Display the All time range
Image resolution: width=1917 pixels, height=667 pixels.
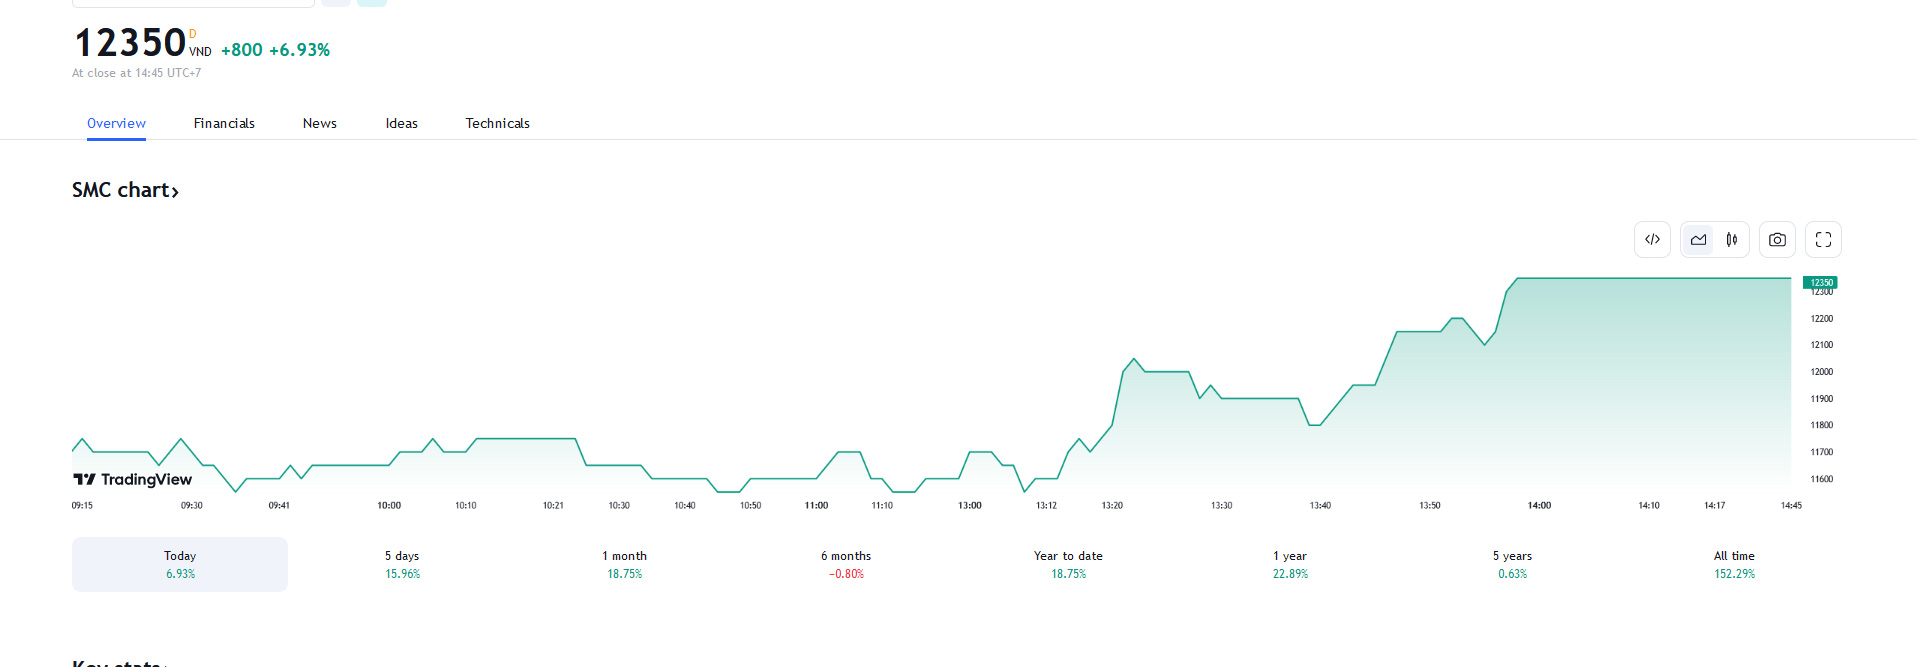(x=1734, y=564)
